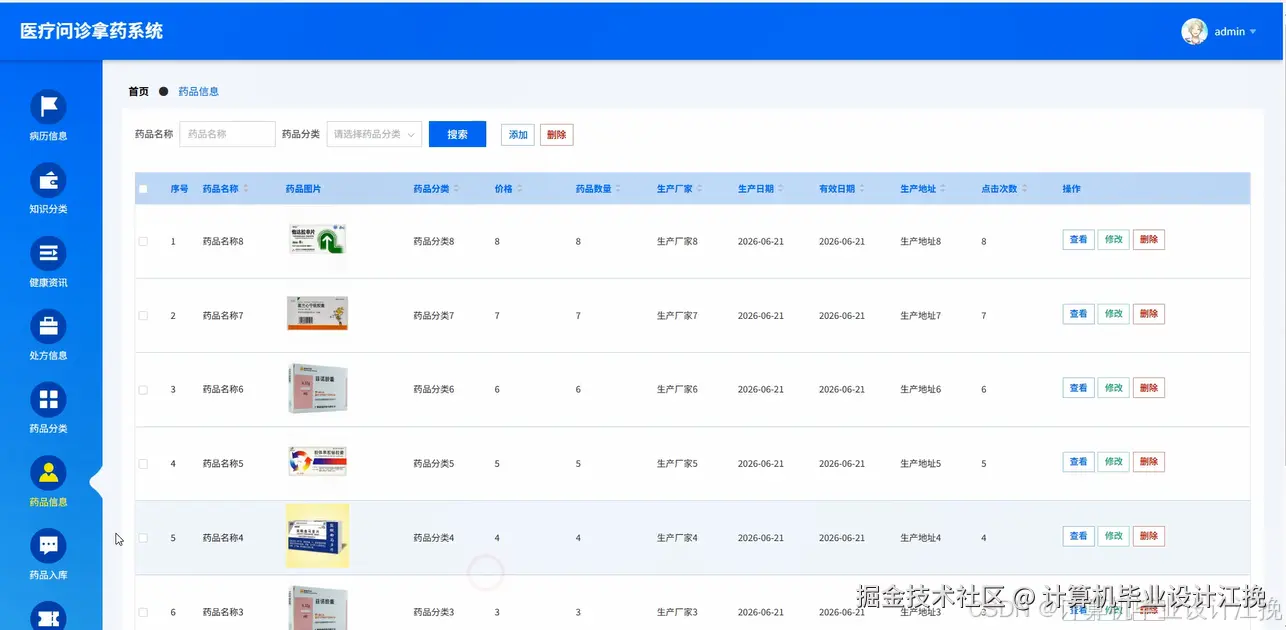This screenshot has height=630, width=1286.
Task: Open the 请选择药品分类 dropdown
Action: click(x=374, y=134)
